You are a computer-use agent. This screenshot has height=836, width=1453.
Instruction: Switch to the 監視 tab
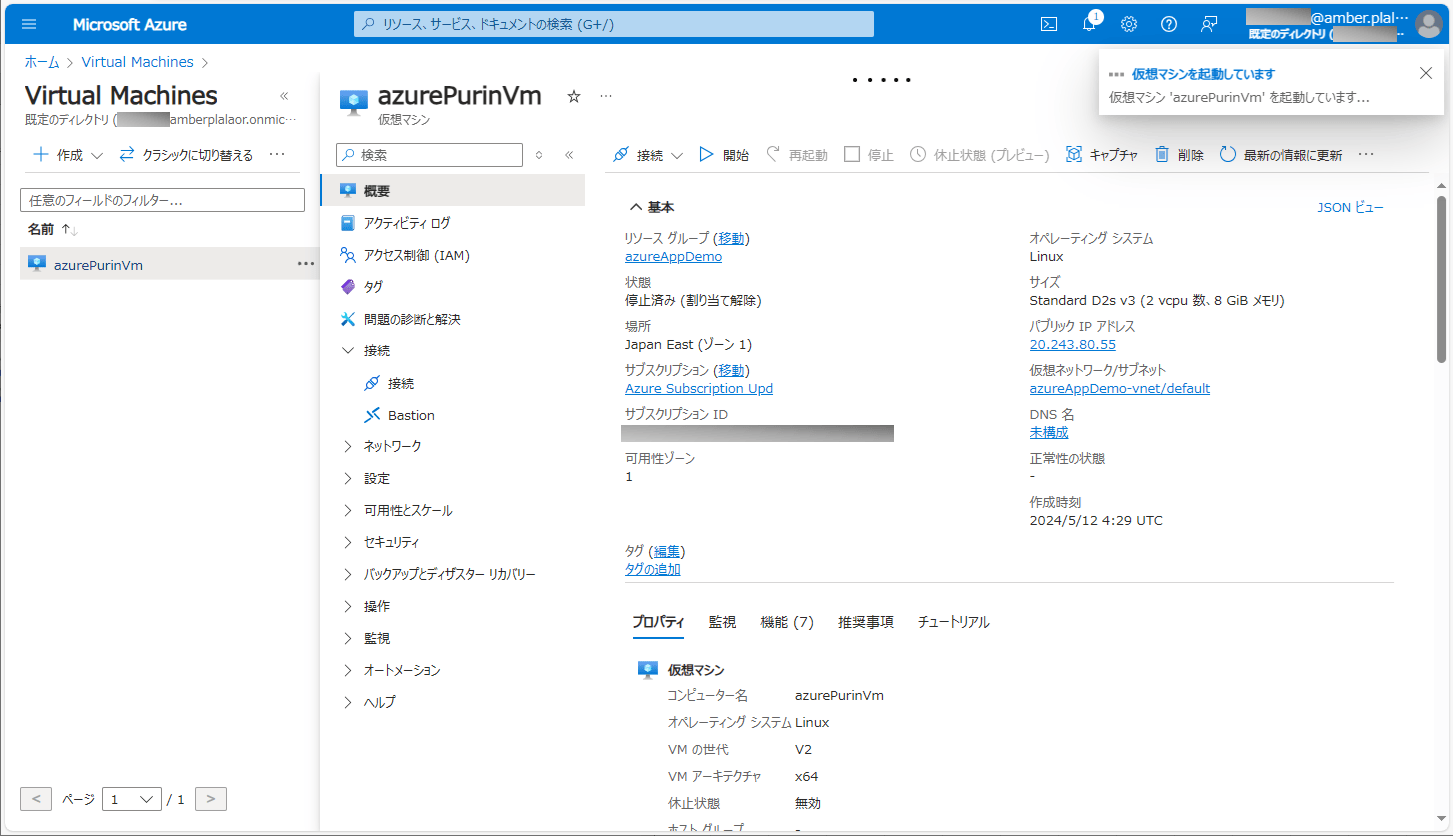tap(722, 622)
